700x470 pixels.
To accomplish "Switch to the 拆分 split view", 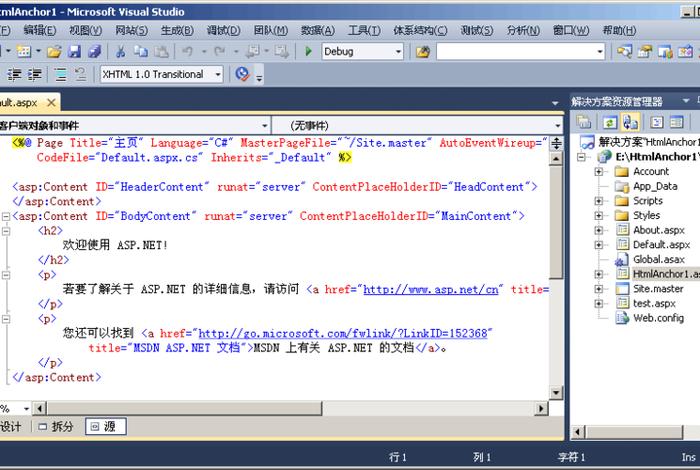I will click(x=56, y=427).
